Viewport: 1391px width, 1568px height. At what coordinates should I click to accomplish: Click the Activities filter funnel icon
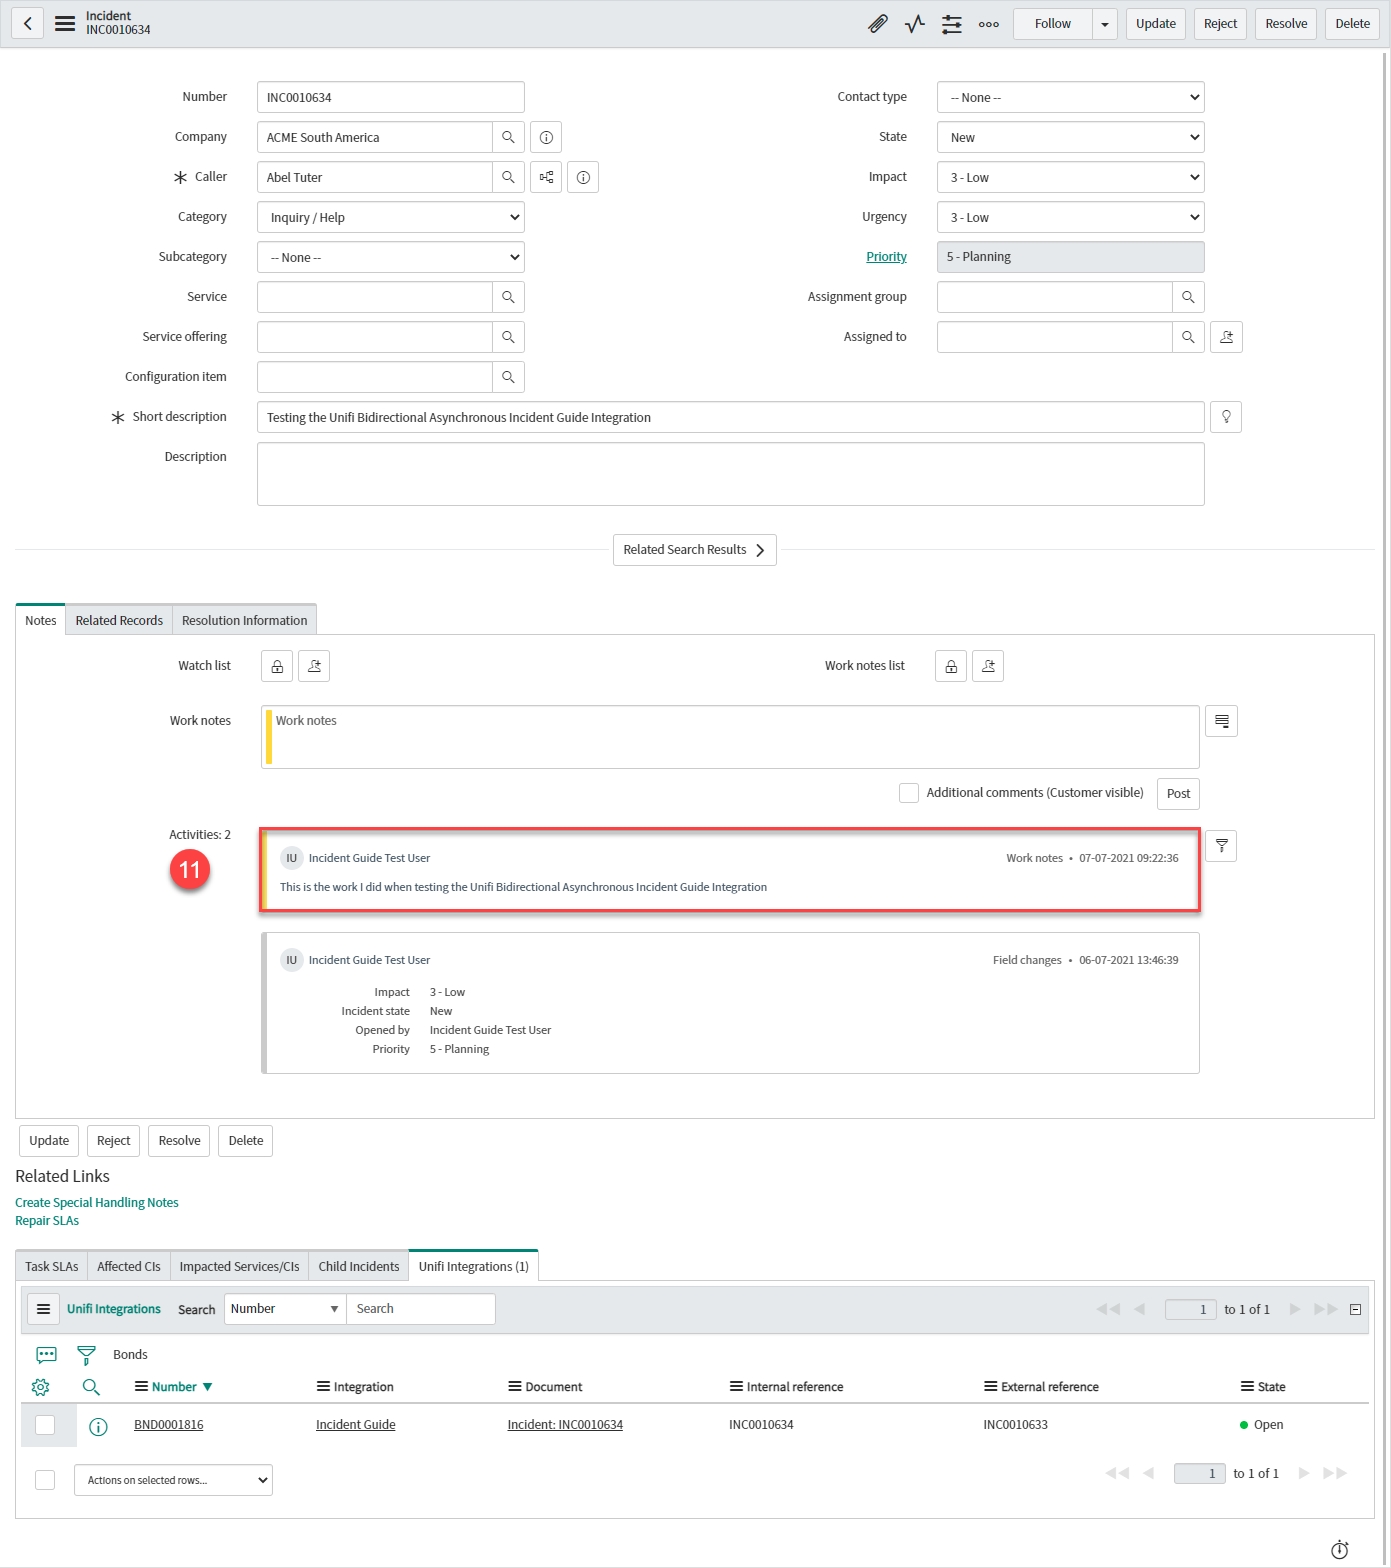click(x=1221, y=846)
